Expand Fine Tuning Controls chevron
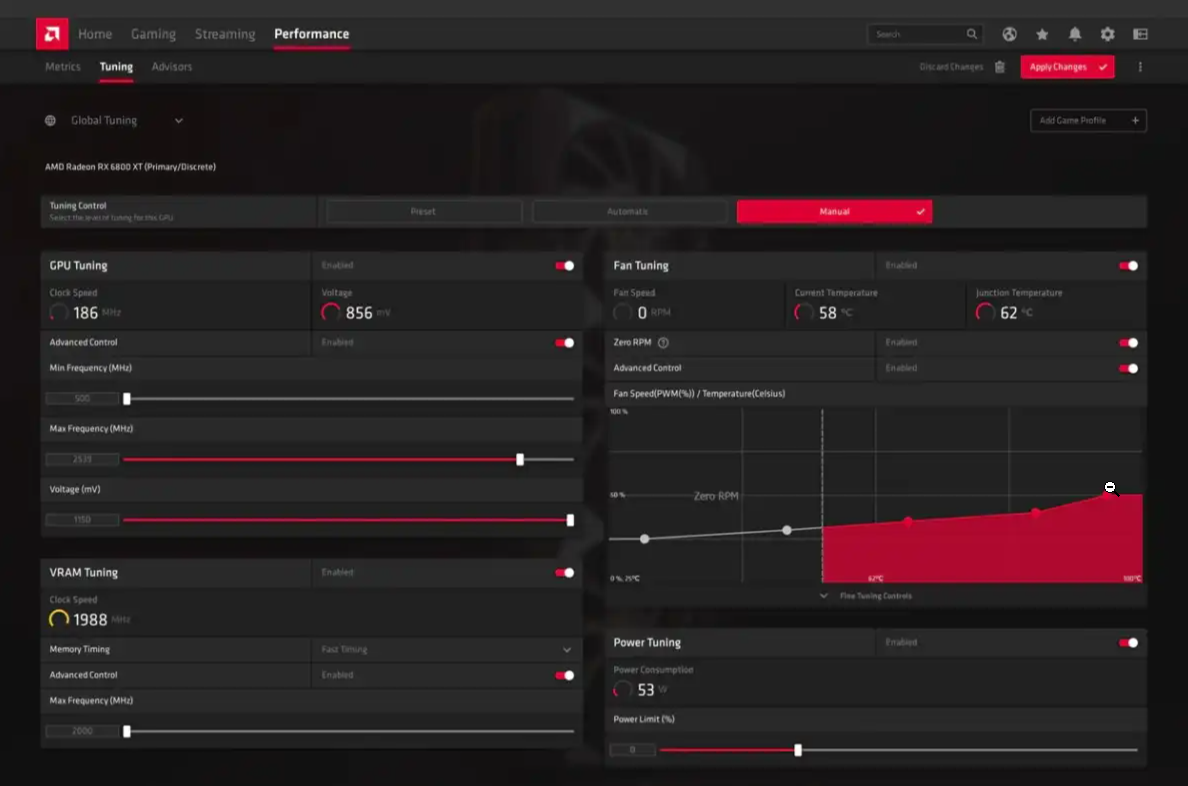Screen dimensions: 1188x786 824,596
